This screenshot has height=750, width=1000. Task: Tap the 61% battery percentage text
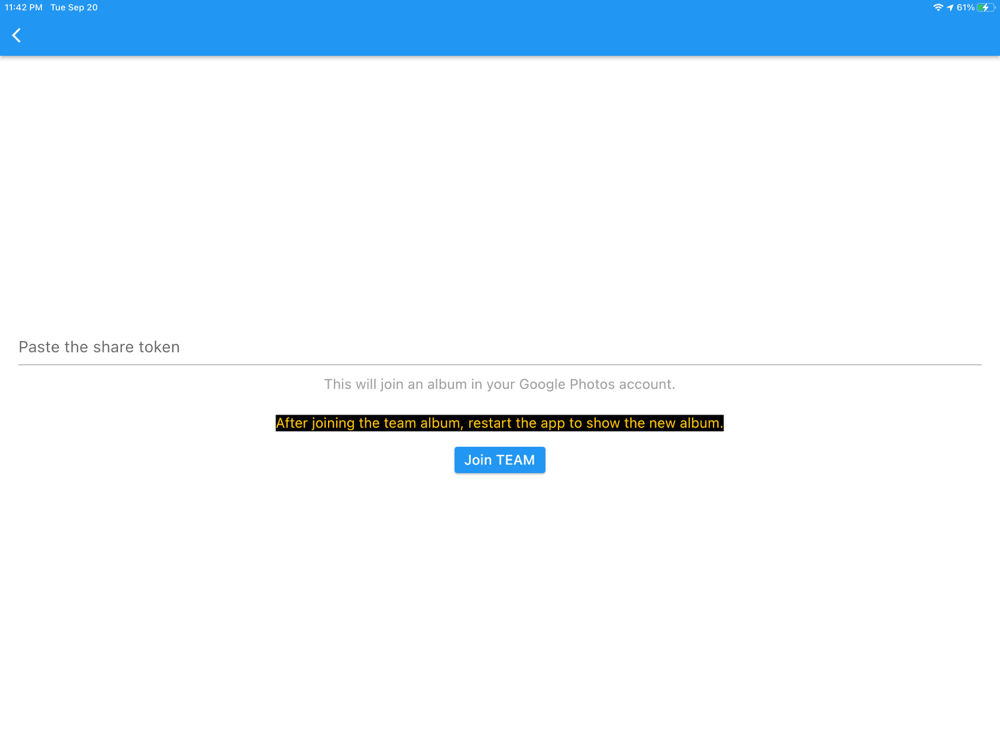(965, 8)
